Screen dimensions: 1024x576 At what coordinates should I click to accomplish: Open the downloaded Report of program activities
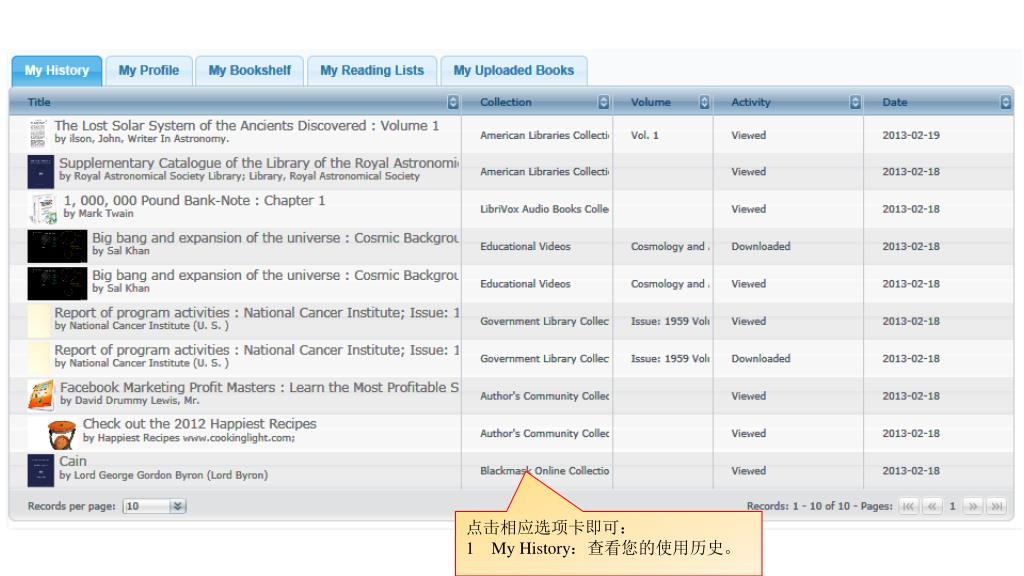click(x=257, y=350)
